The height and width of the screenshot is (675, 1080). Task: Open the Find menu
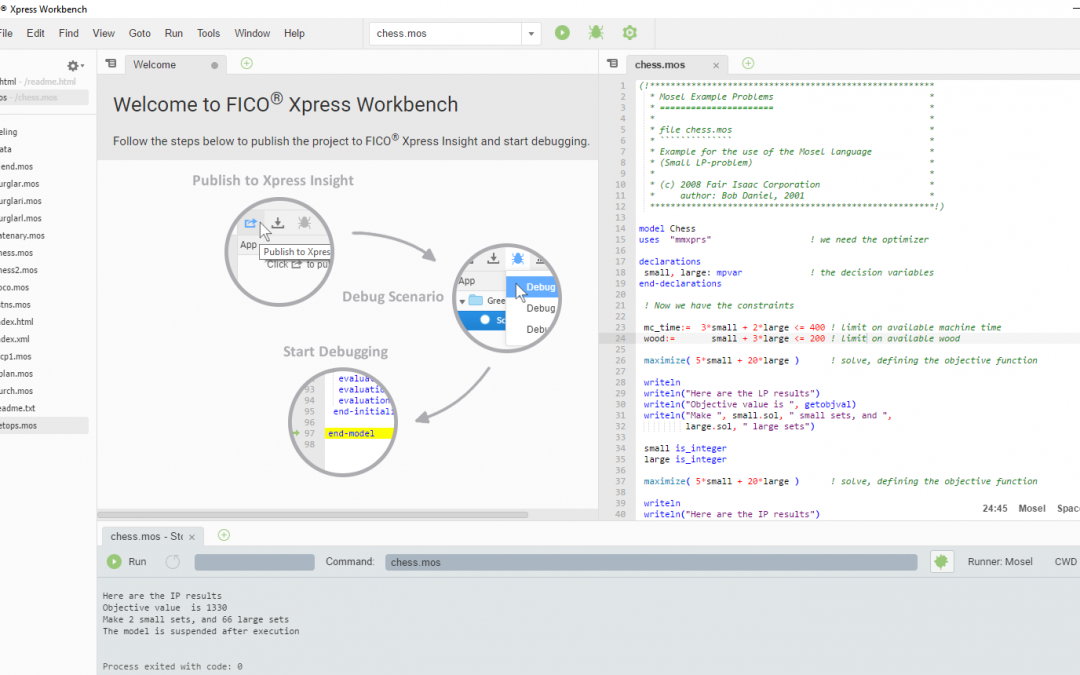(x=69, y=33)
